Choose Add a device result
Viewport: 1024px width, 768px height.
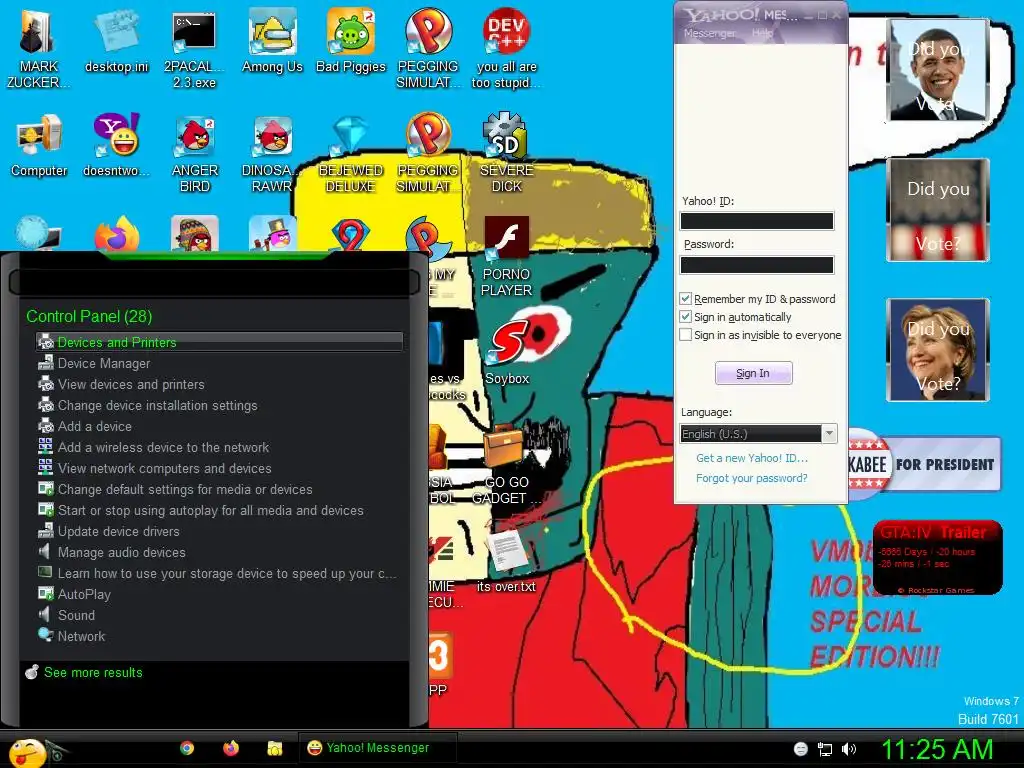point(219,426)
